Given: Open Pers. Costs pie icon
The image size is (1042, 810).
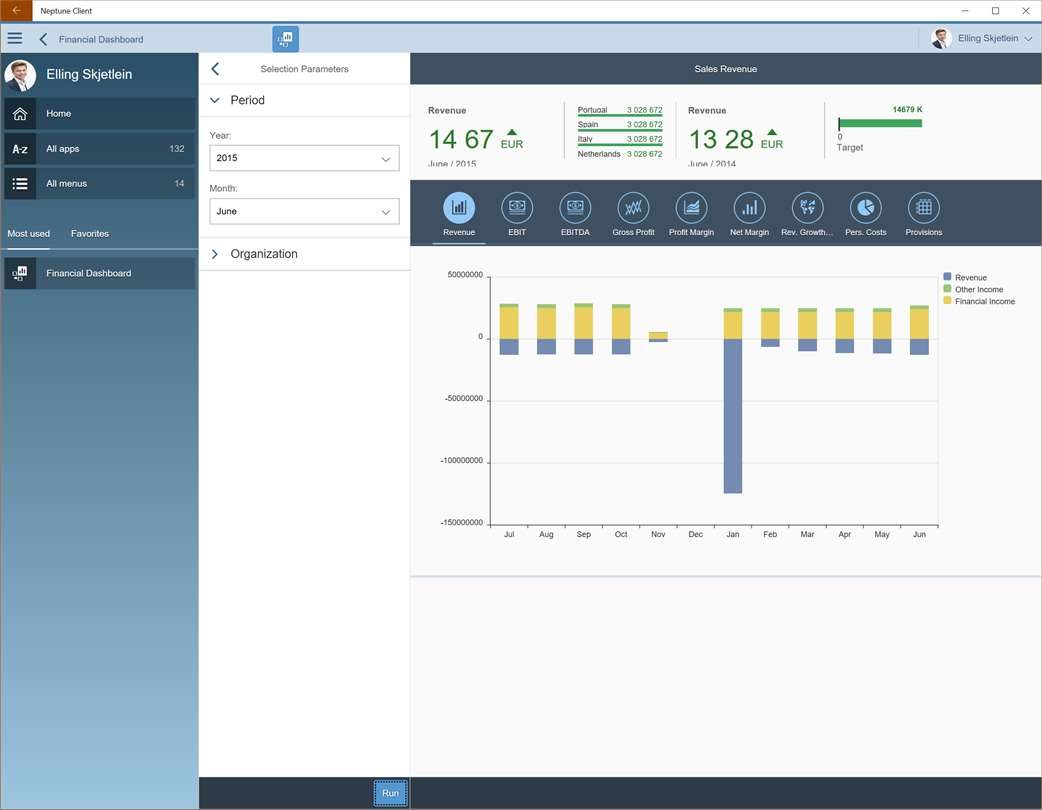Looking at the screenshot, I should [x=865, y=208].
